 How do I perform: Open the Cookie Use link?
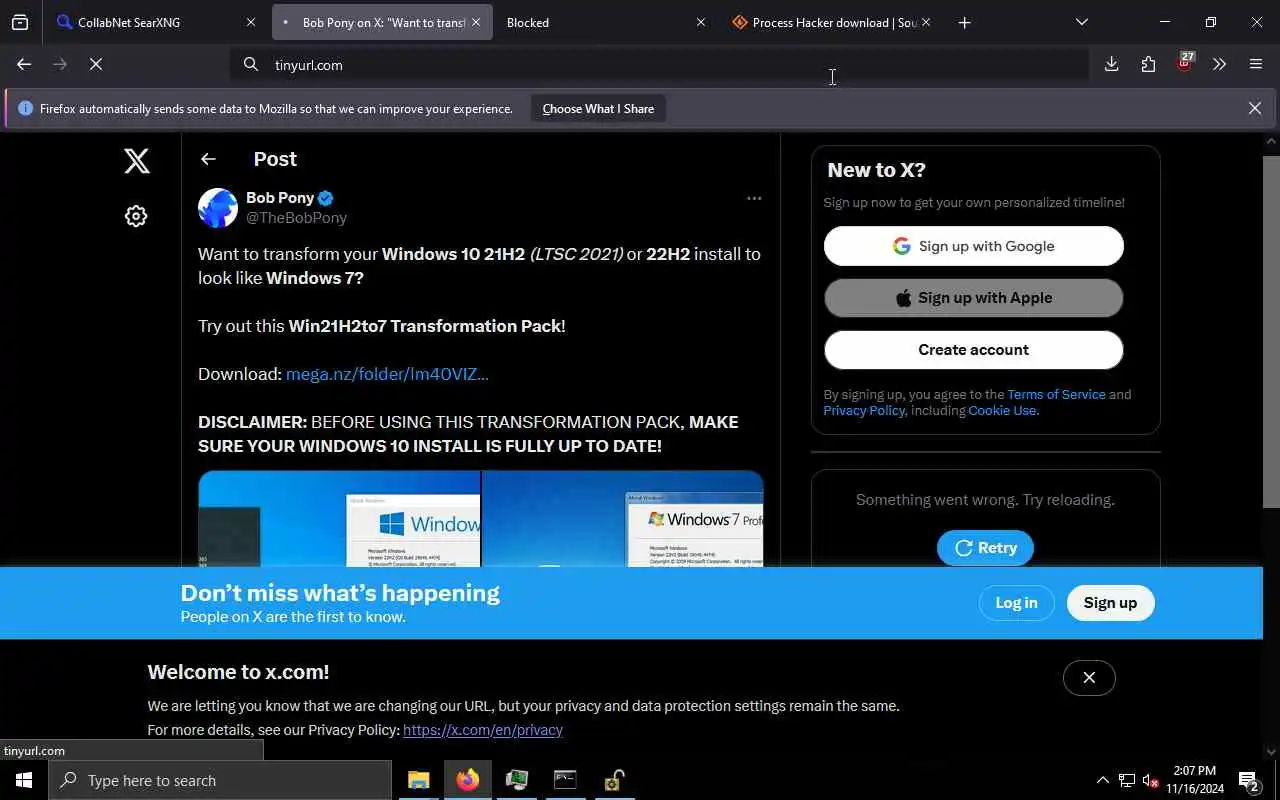(1002, 410)
